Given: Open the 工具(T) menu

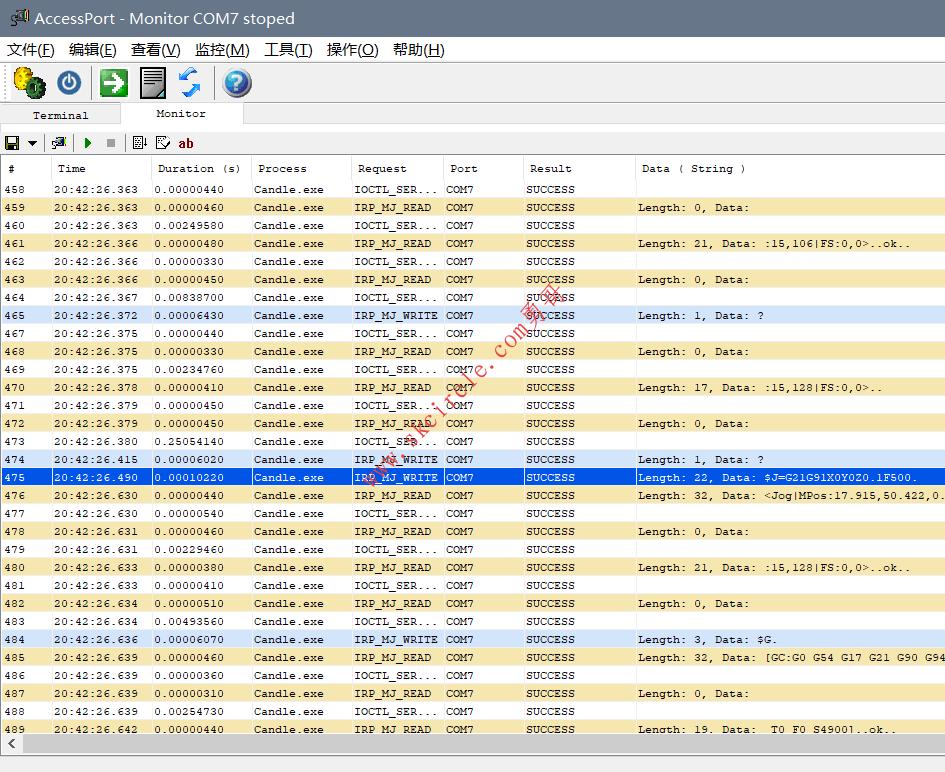Looking at the screenshot, I should [288, 50].
